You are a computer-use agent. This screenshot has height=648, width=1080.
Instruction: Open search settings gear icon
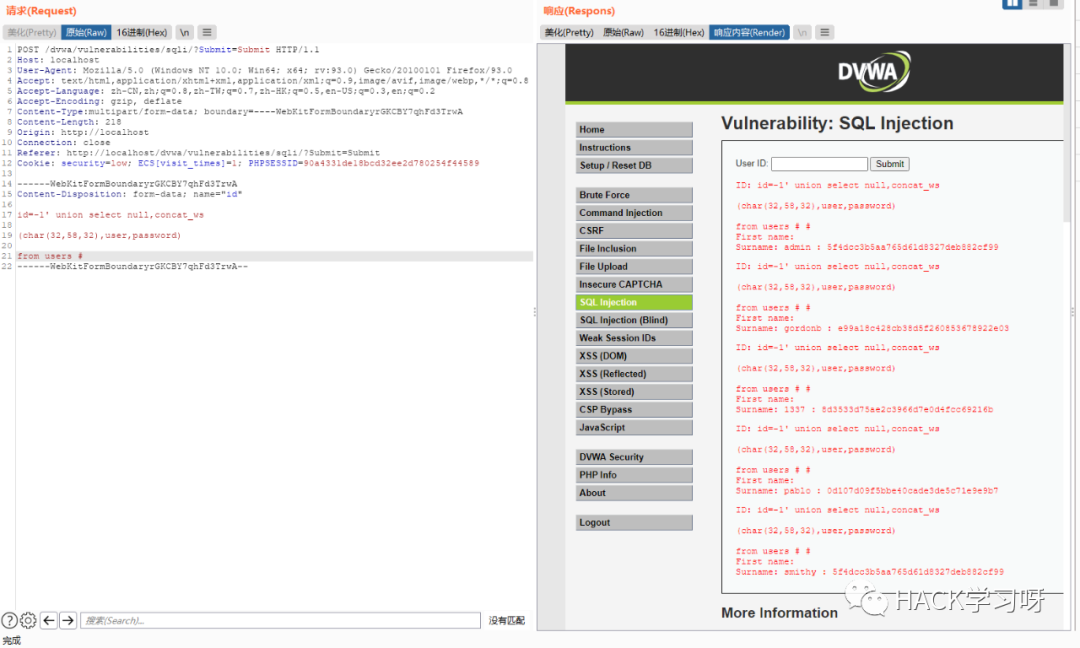click(x=28, y=620)
